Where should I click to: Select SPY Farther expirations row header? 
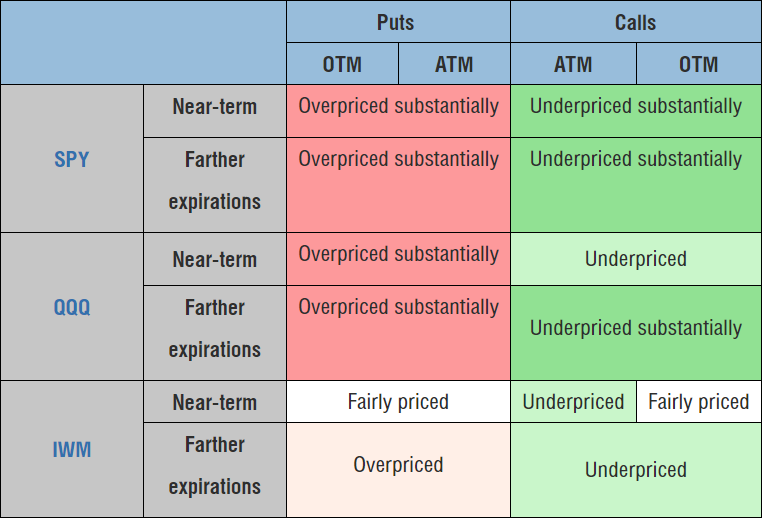click(215, 185)
